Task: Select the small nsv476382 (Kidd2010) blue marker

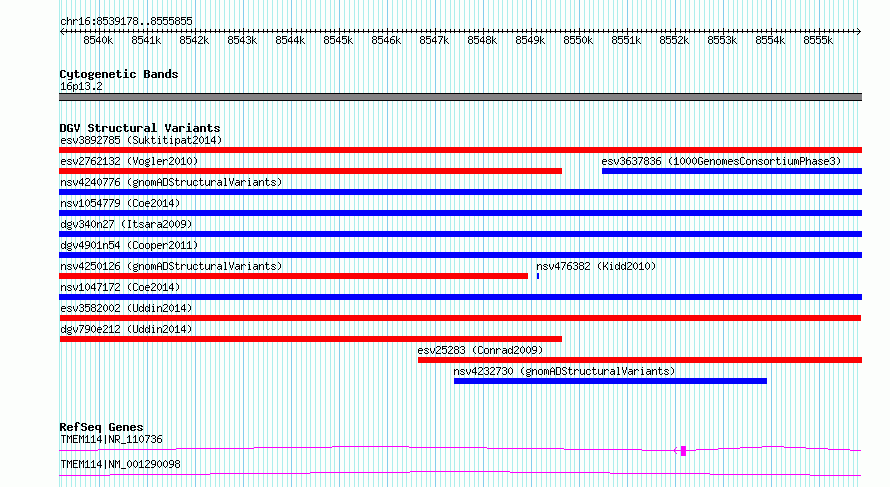Action: [538, 276]
